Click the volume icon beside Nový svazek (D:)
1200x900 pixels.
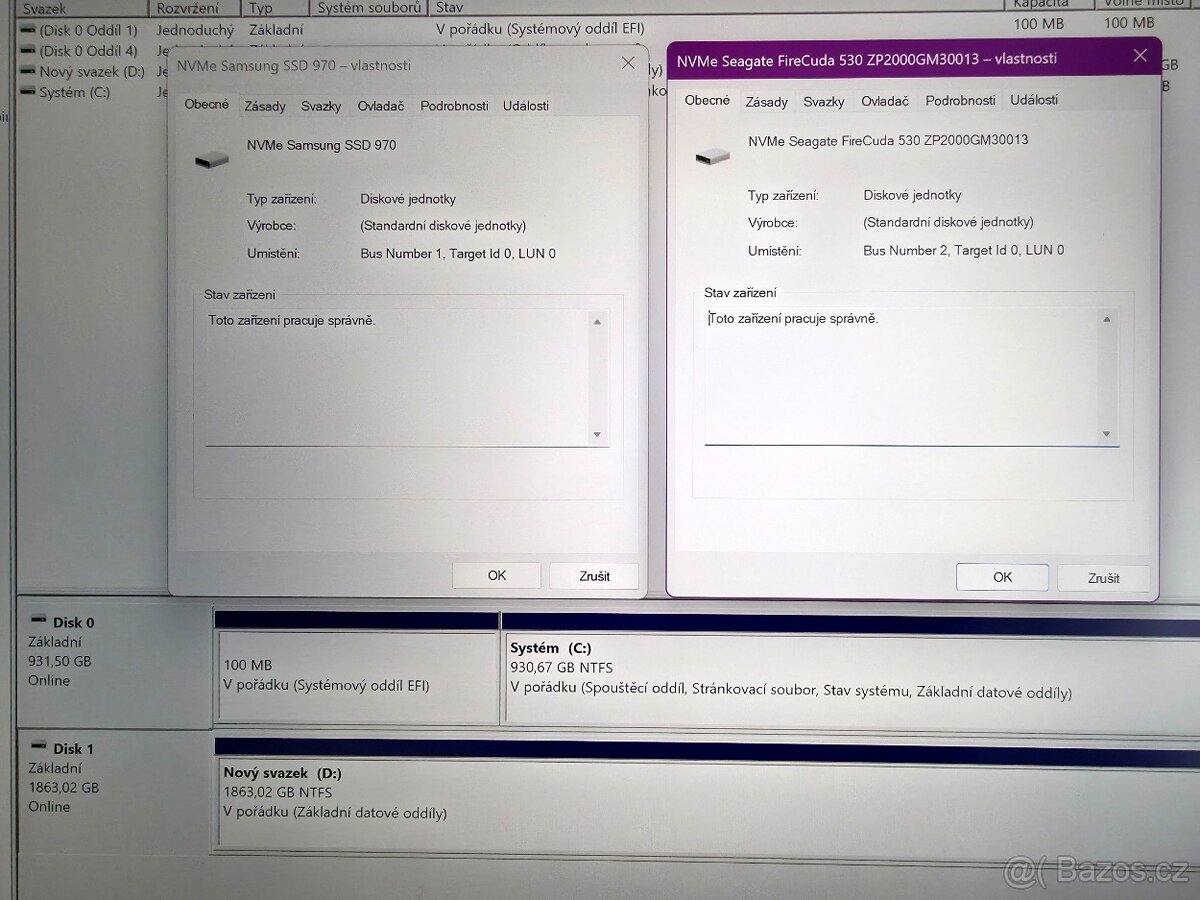[29, 71]
